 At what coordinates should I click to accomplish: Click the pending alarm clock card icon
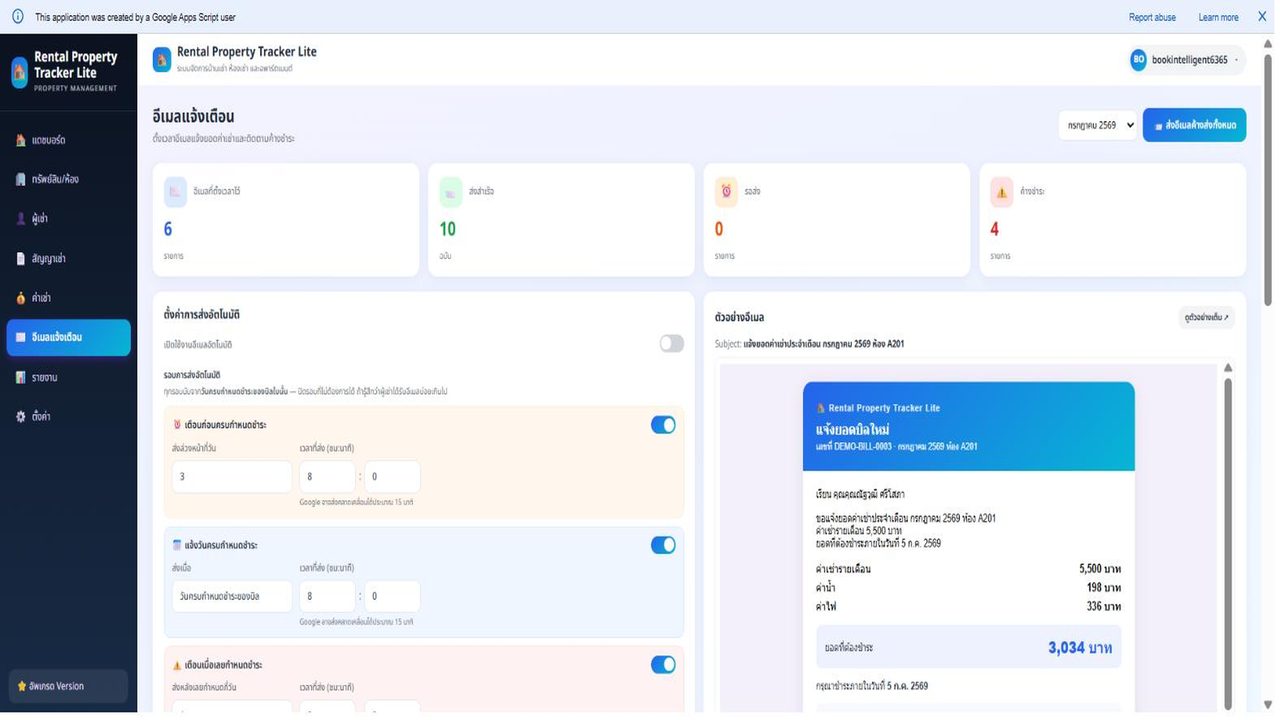tap(726, 192)
